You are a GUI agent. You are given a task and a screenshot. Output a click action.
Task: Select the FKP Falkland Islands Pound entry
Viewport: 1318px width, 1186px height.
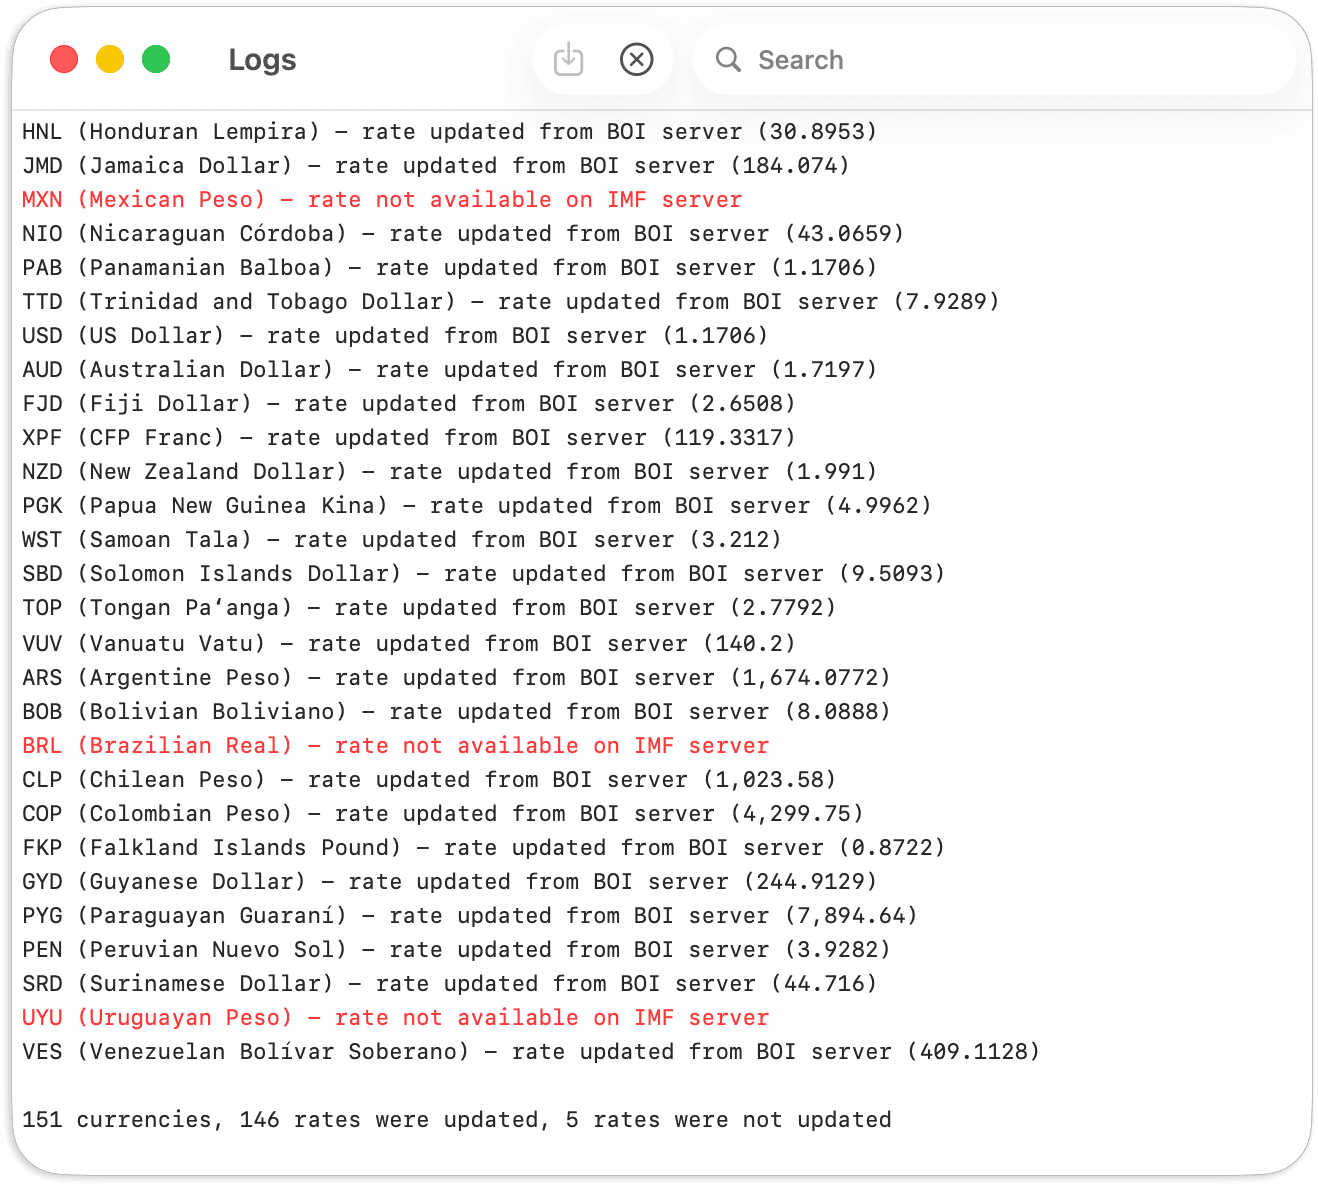coord(483,848)
